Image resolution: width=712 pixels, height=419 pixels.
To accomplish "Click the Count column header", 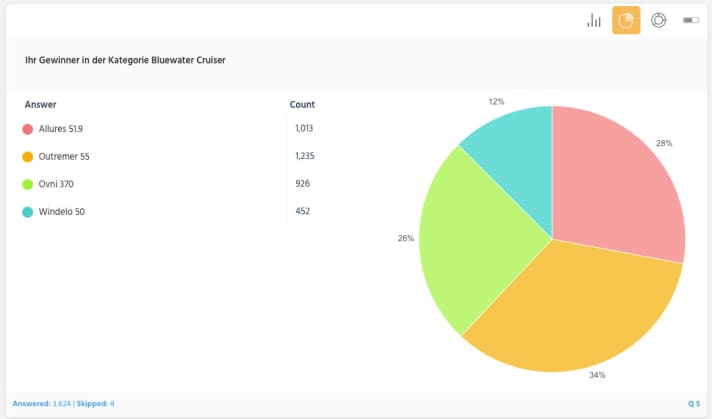I will [x=302, y=104].
